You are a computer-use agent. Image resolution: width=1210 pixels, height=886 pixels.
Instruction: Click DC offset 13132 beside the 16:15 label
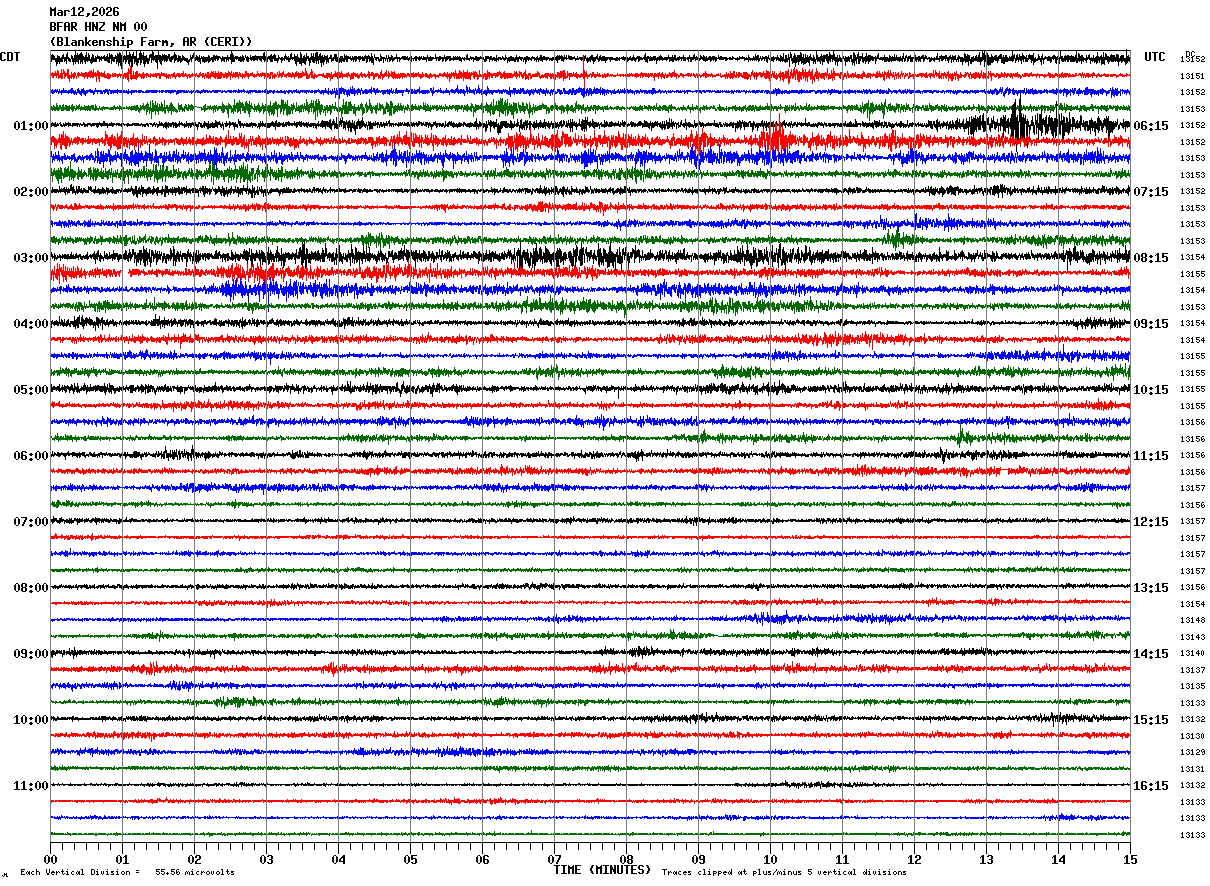coord(1193,786)
